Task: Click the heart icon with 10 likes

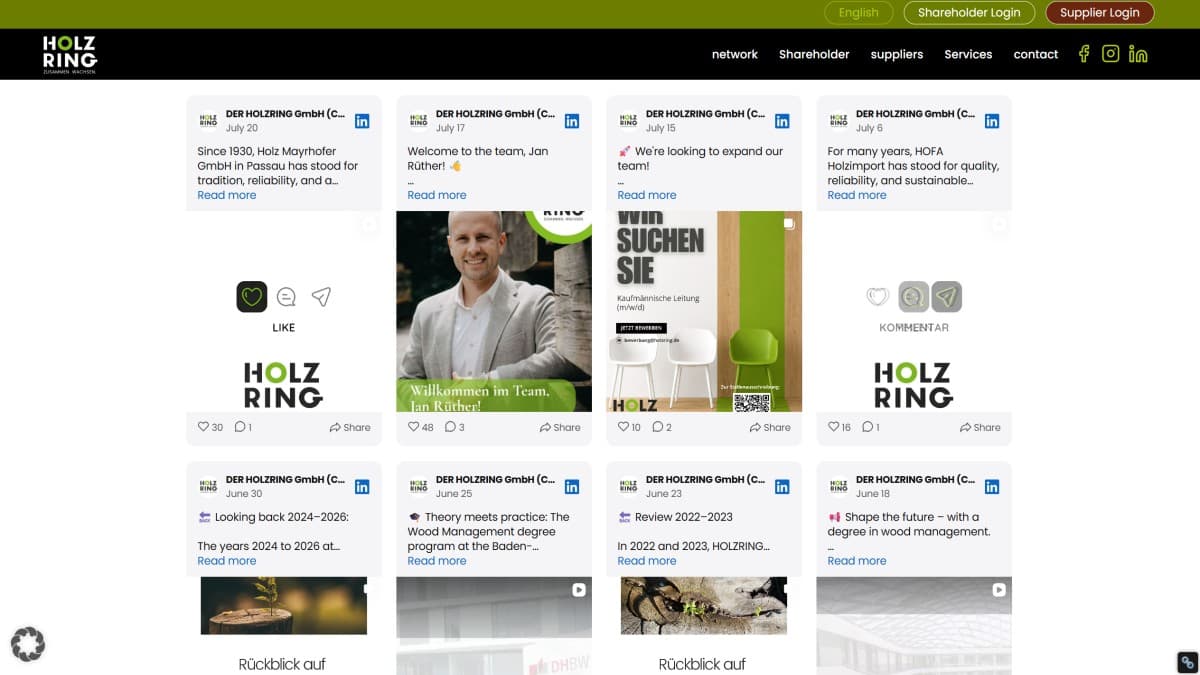Action: [624, 427]
